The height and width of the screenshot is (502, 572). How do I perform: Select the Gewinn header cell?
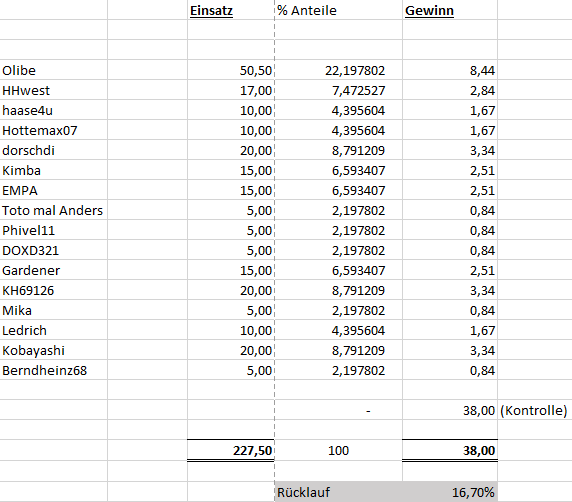(x=450, y=10)
